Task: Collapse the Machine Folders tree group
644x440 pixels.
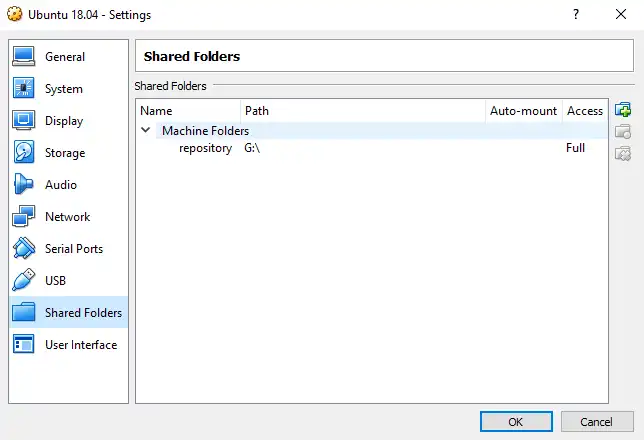Action: [147, 131]
